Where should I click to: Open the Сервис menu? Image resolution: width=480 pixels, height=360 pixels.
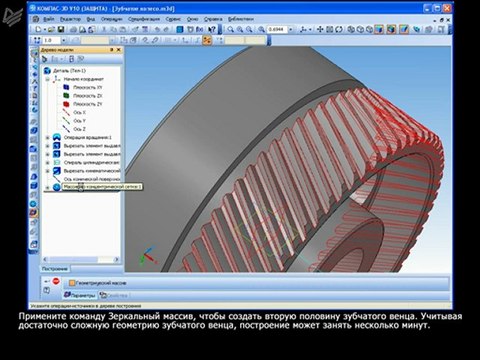173,19
